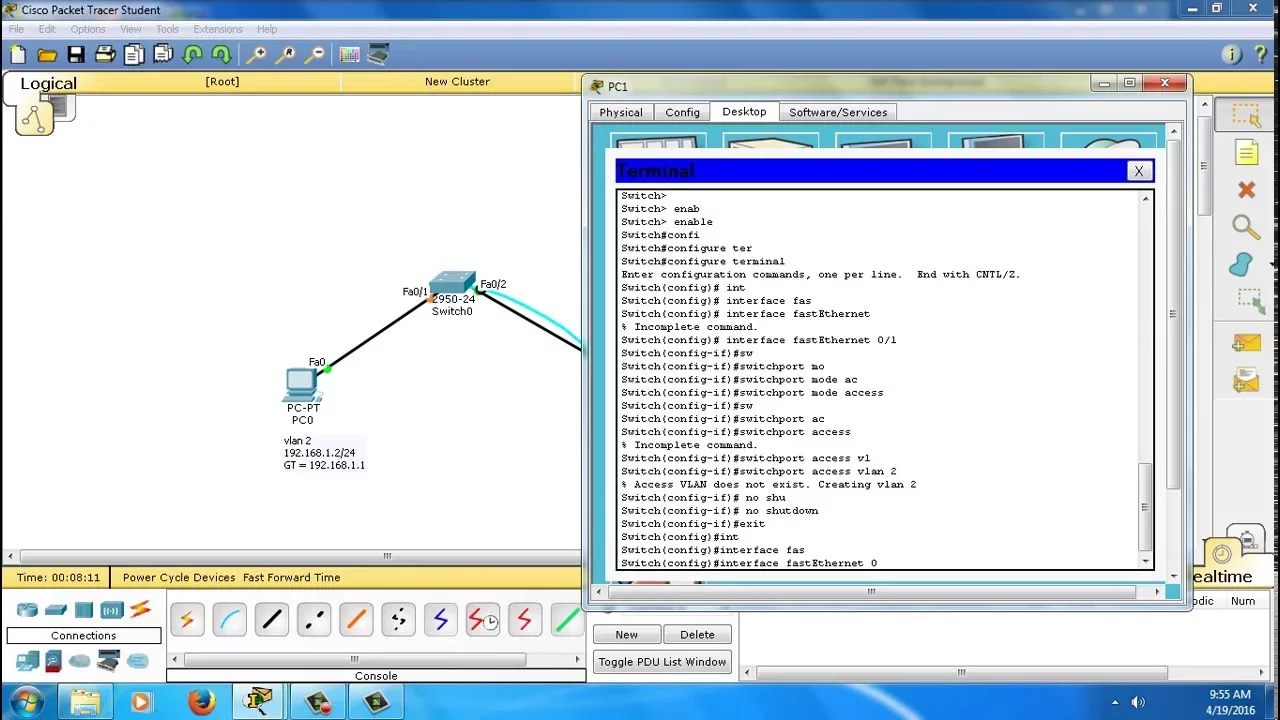Select the Connections lightning category
This screenshot has height=720, width=1280.
pyautogui.click(x=140, y=609)
